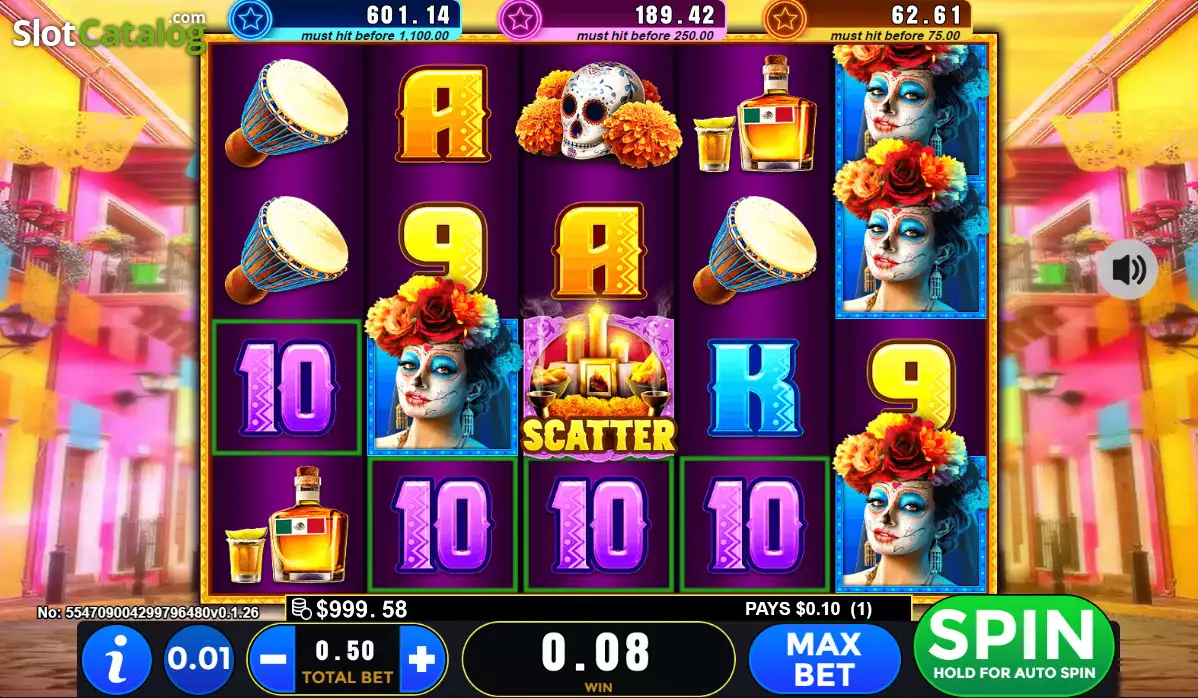
Task: Click the $999.58 balance indicator
Action: click(x=350, y=609)
